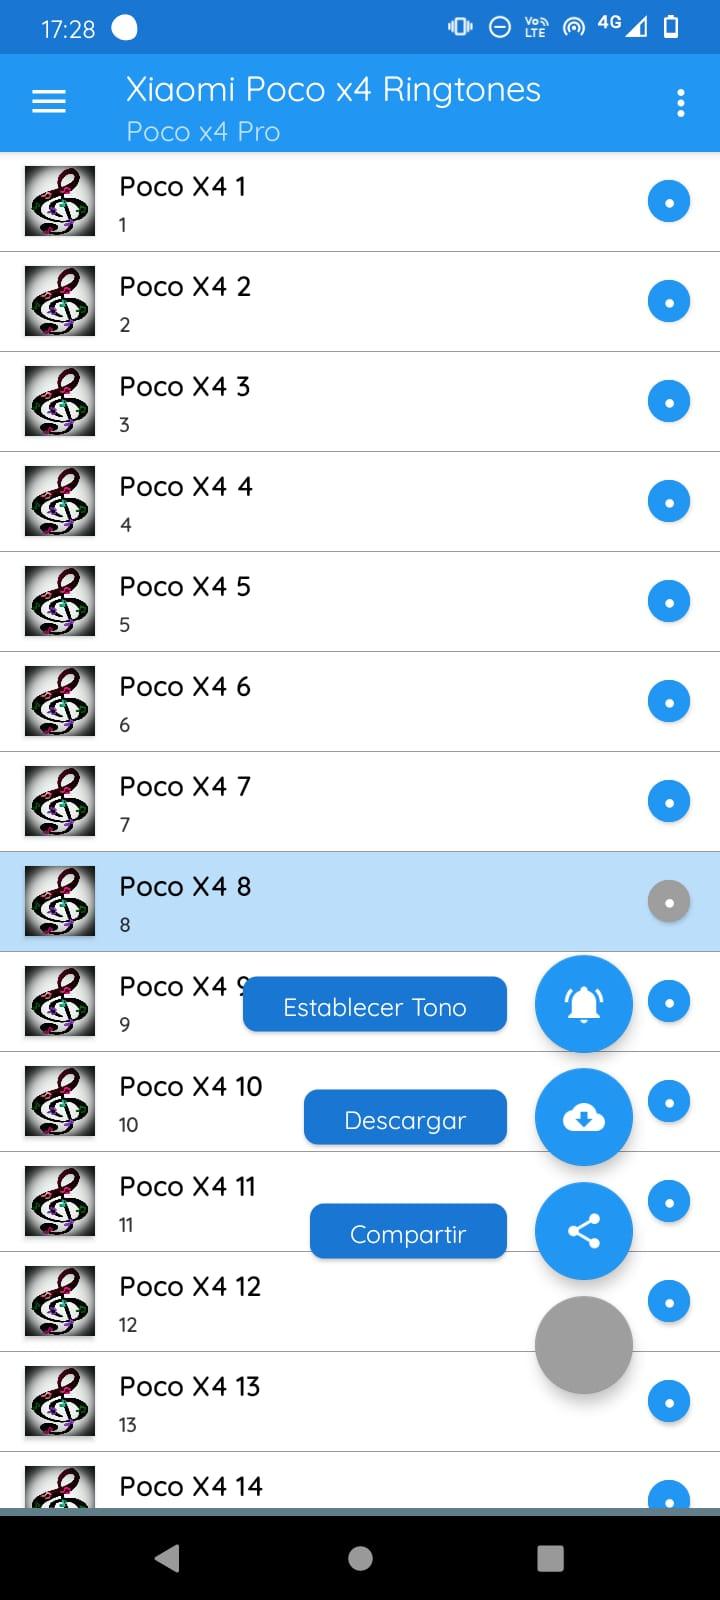Tap the cloud download floating icon
This screenshot has height=1600, width=720.
(x=584, y=1117)
